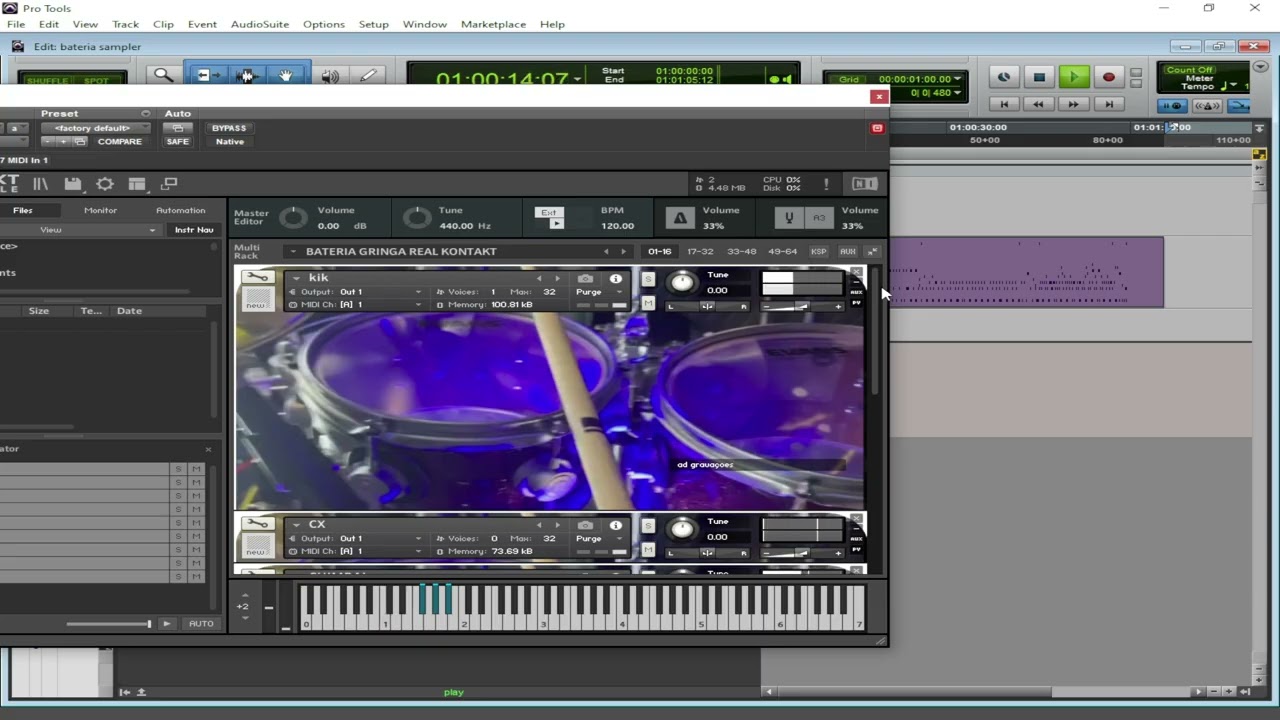
Task: Open Kontakt library browser icon
Action: (40, 184)
